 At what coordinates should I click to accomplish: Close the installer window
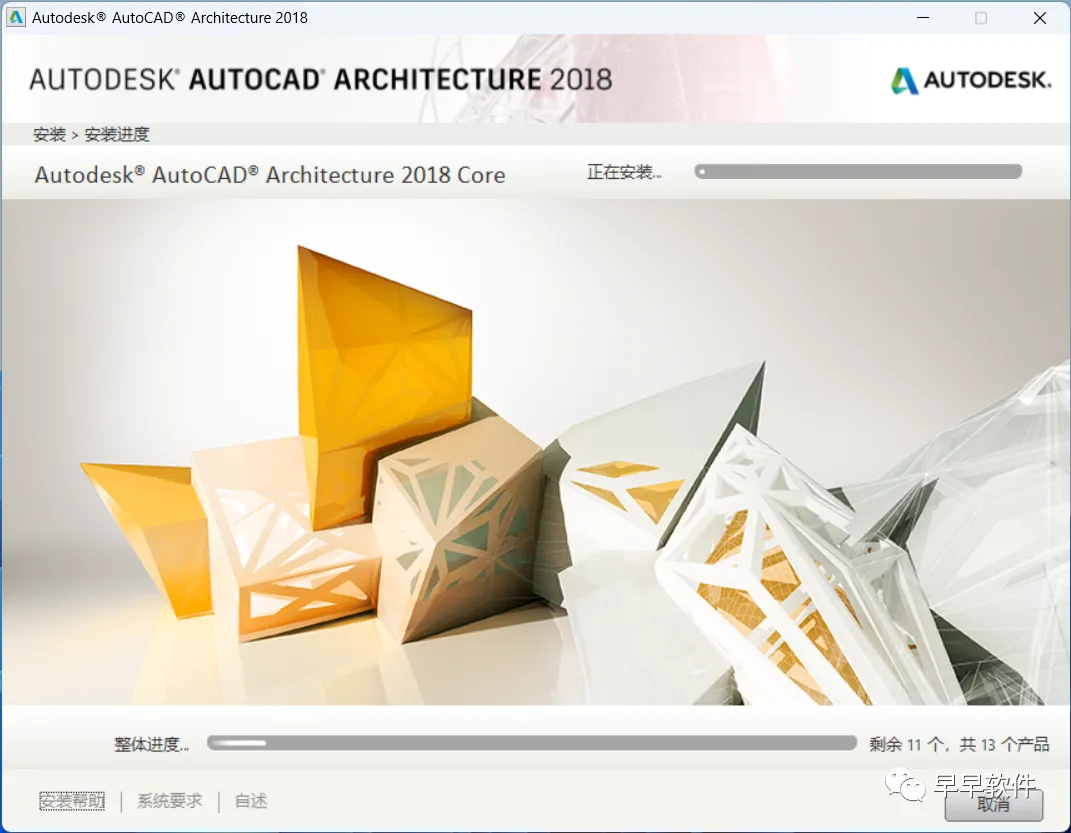coord(1040,18)
